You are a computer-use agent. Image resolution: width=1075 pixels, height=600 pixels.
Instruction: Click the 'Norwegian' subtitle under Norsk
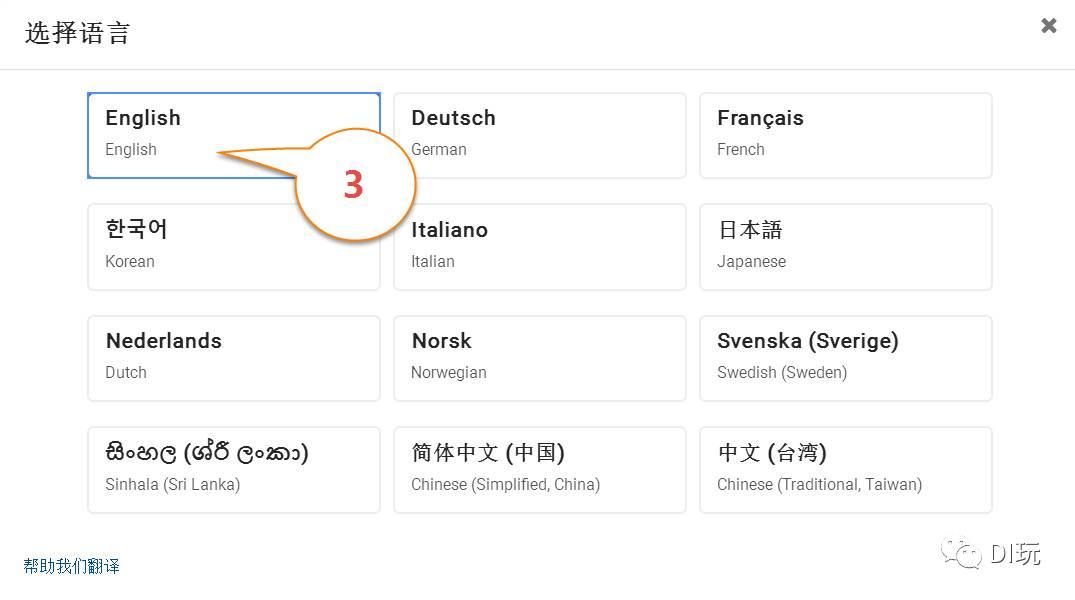click(x=448, y=372)
